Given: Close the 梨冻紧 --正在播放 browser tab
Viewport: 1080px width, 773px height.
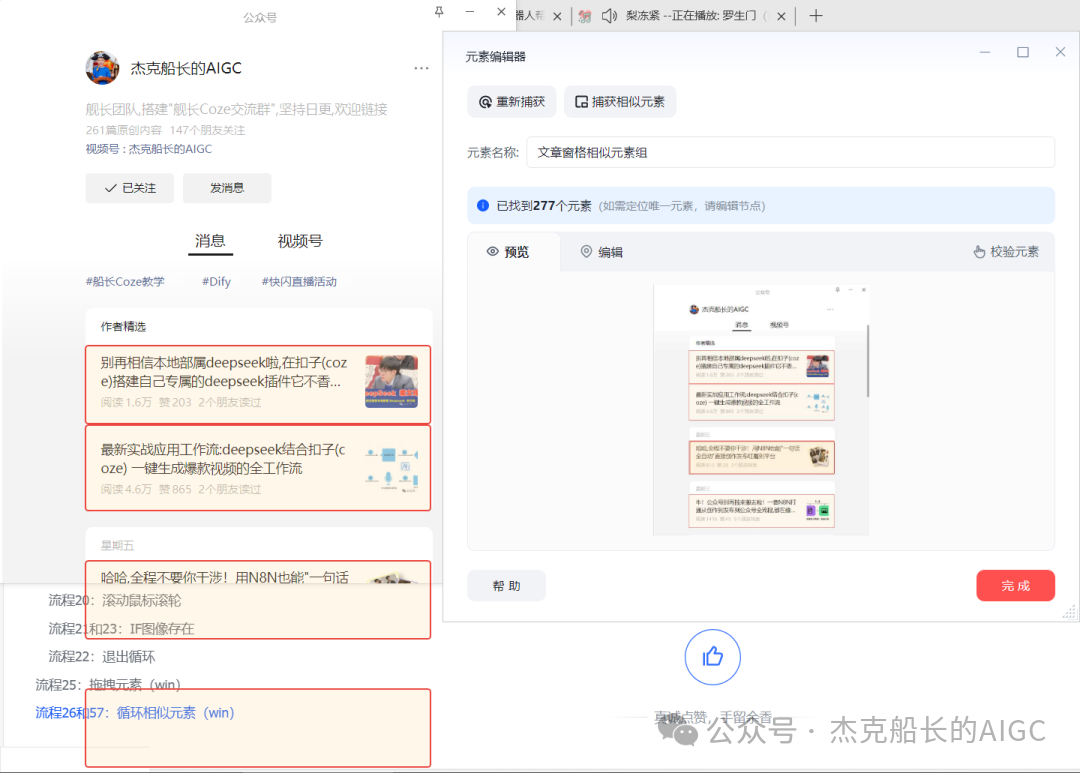Looking at the screenshot, I should [781, 16].
